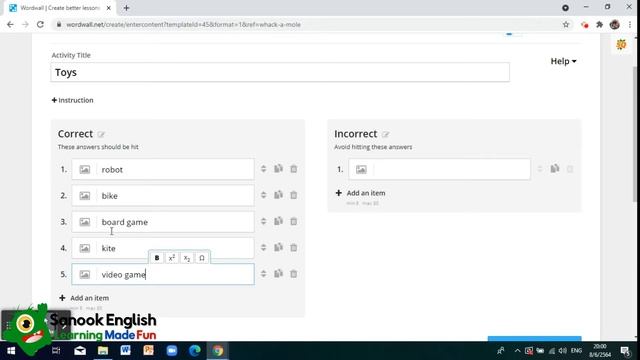Reload the current page
The width and height of the screenshot is (640, 360).
pyautogui.click(x=40, y=24)
